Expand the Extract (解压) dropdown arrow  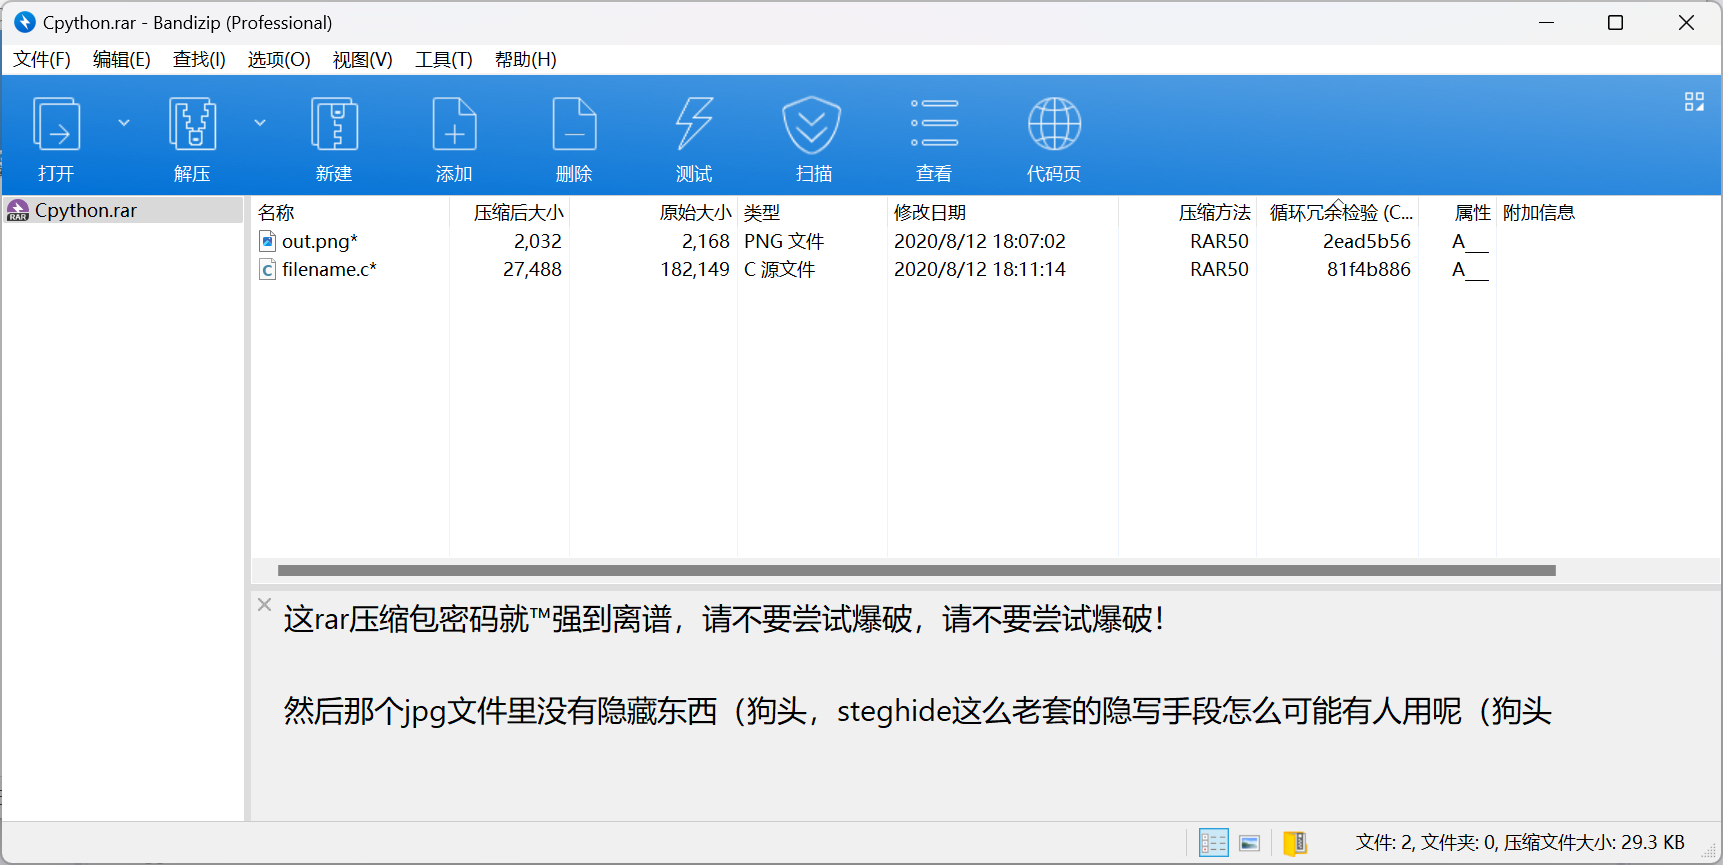pos(260,123)
